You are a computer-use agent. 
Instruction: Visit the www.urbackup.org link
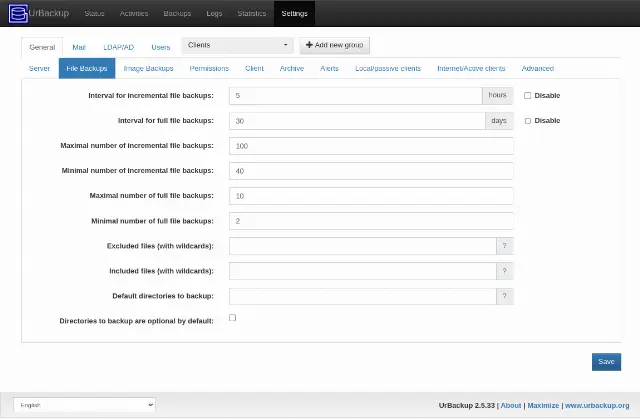[x=597, y=405]
